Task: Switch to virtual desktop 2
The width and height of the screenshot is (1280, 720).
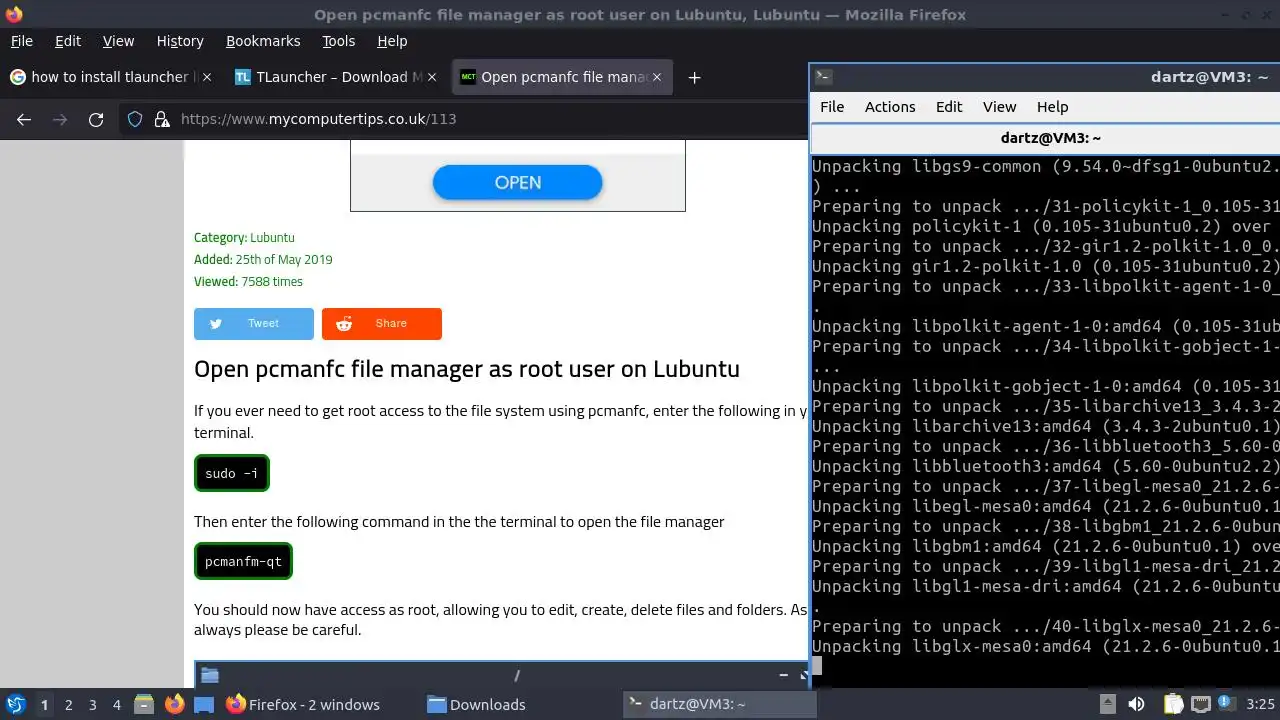Action: click(69, 704)
